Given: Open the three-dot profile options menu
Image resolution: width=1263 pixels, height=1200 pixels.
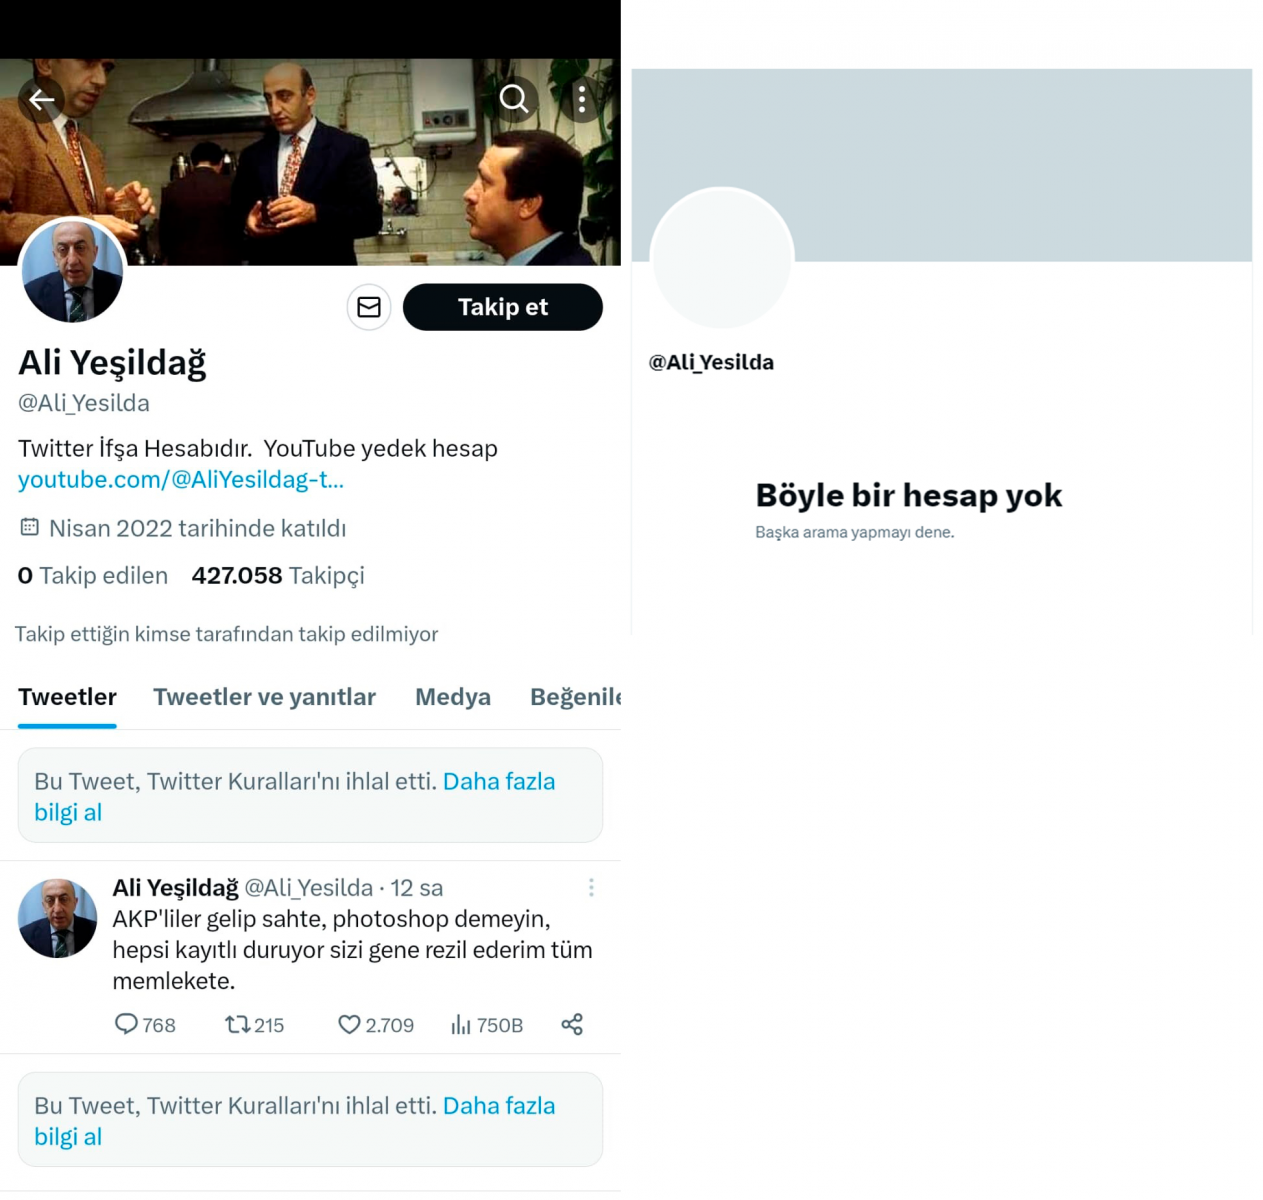Looking at the screenshot, I should click(x=582, y=99).
